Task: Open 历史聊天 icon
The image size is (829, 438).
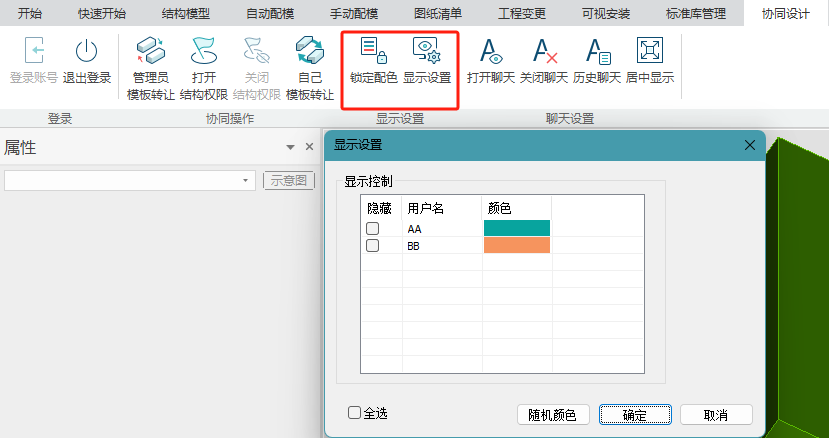Action: (598, 51)
